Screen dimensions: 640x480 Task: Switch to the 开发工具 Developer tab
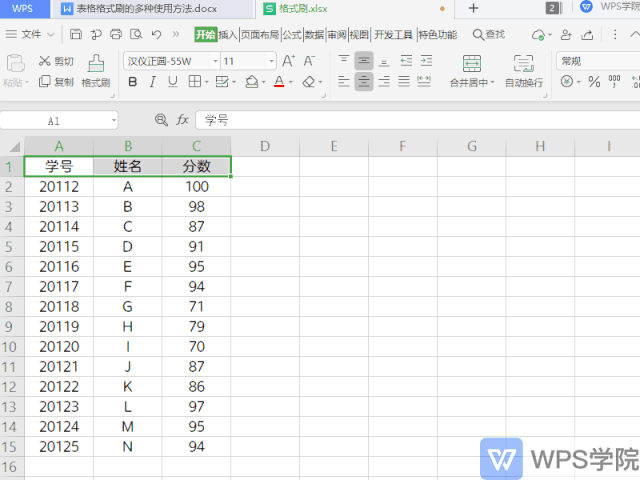(x=393, y=35)
